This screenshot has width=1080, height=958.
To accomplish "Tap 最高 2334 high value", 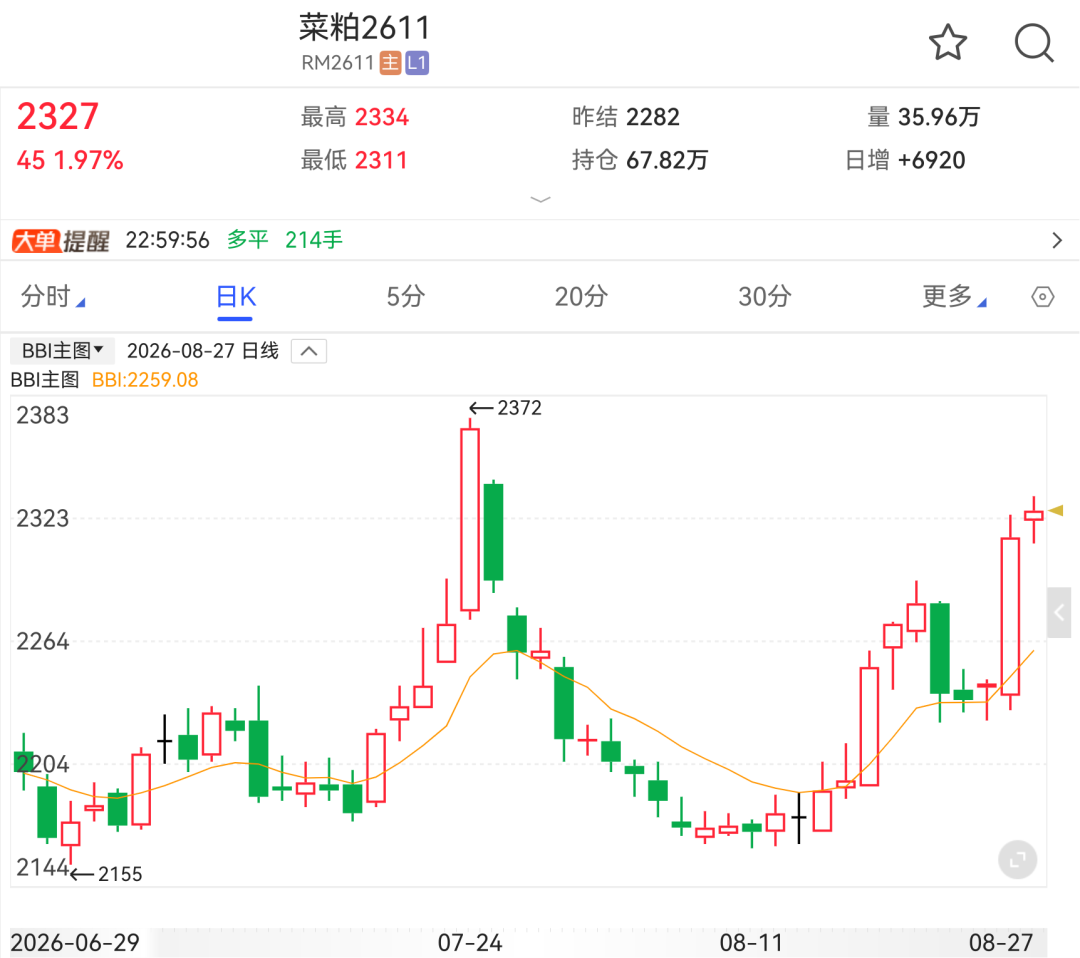I will point(355,117).
